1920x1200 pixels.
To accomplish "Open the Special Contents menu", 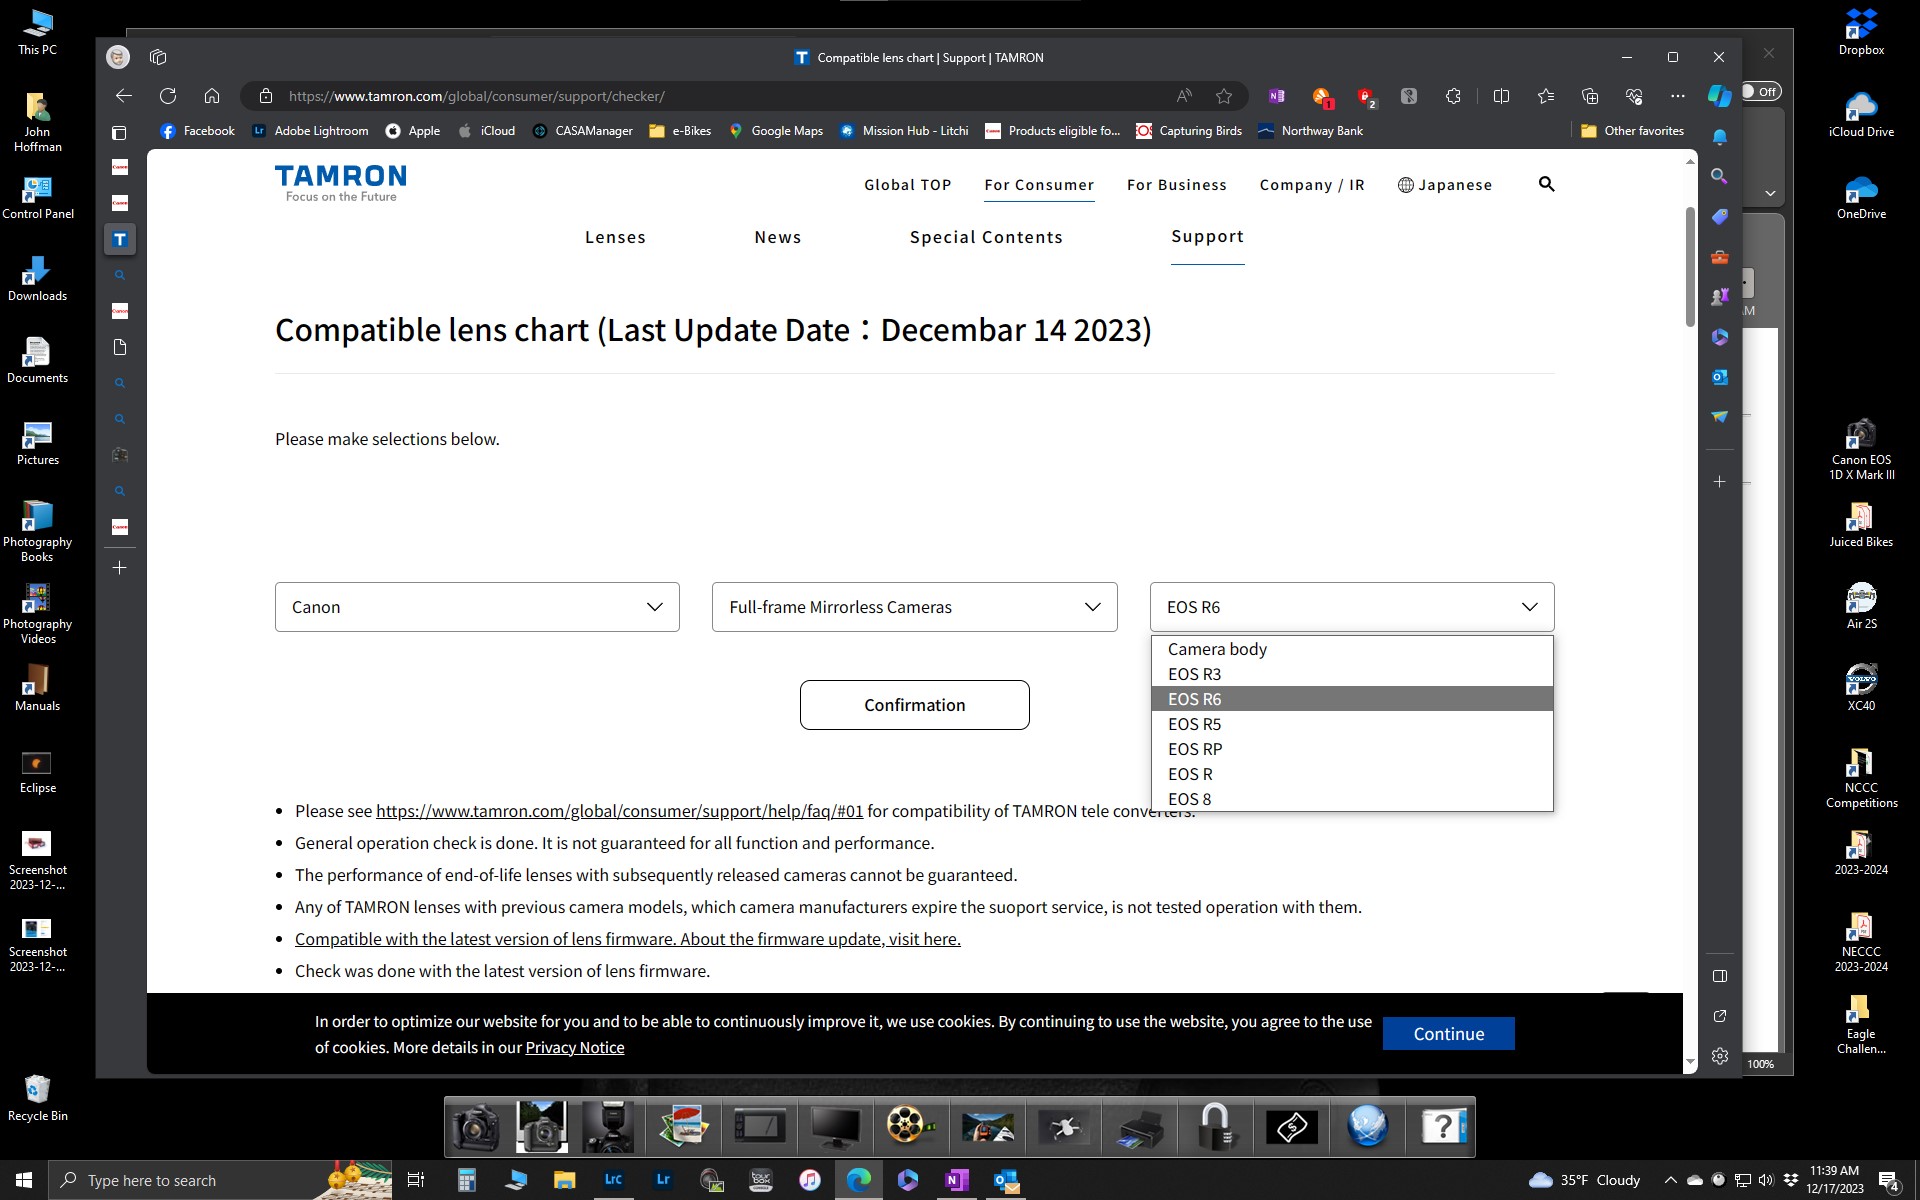I will (986, 237).
